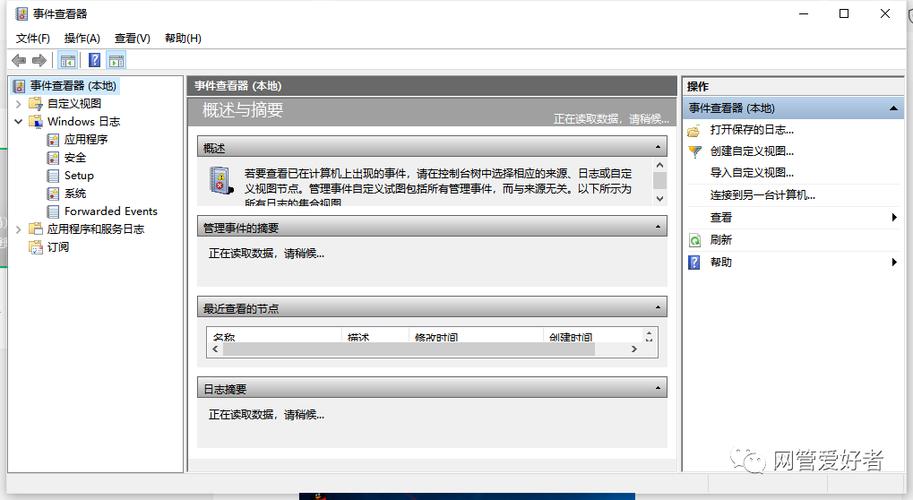Select the Forwarded Events log
This screenshot has width=913, height=500.
pos(110,211)
